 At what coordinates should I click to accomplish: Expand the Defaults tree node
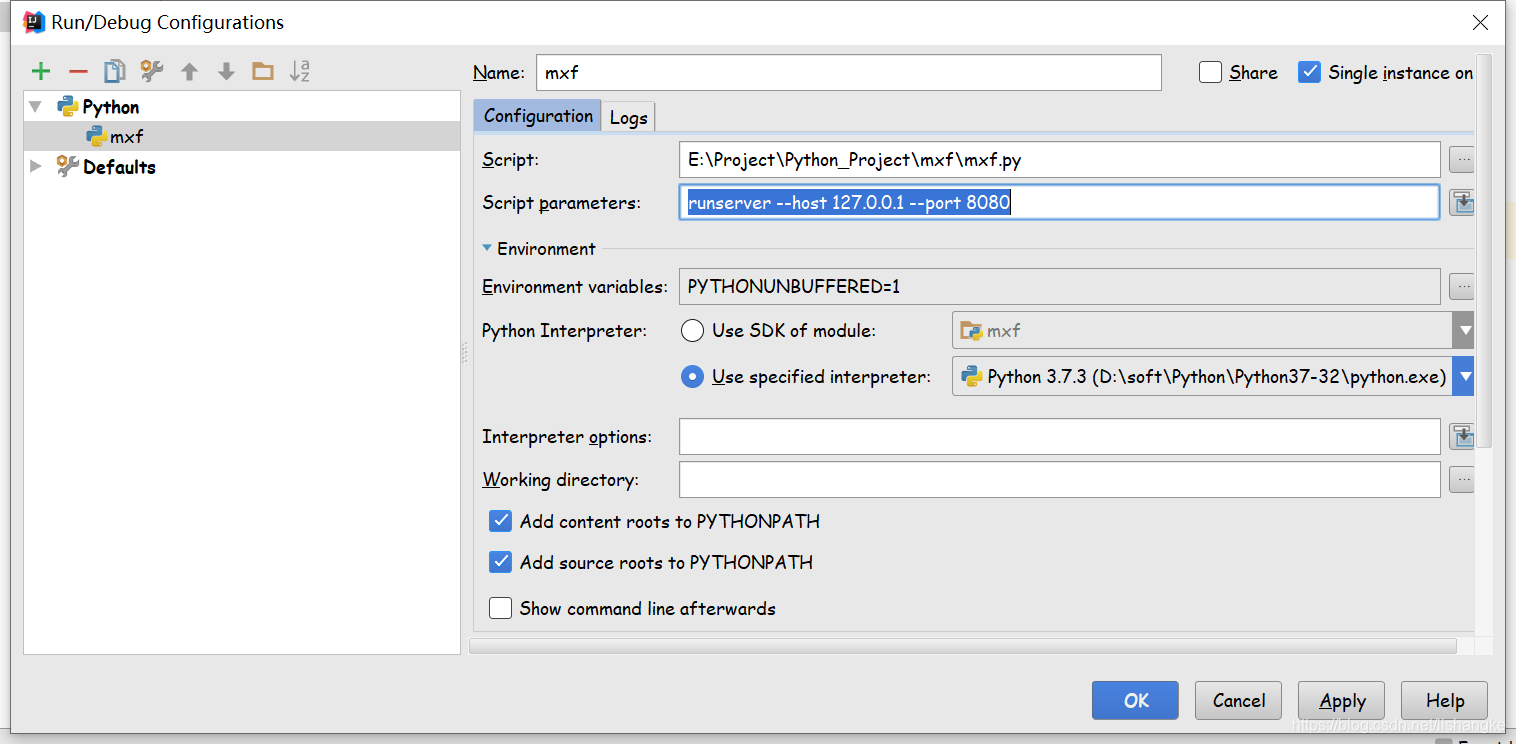(x=37, y=166)
